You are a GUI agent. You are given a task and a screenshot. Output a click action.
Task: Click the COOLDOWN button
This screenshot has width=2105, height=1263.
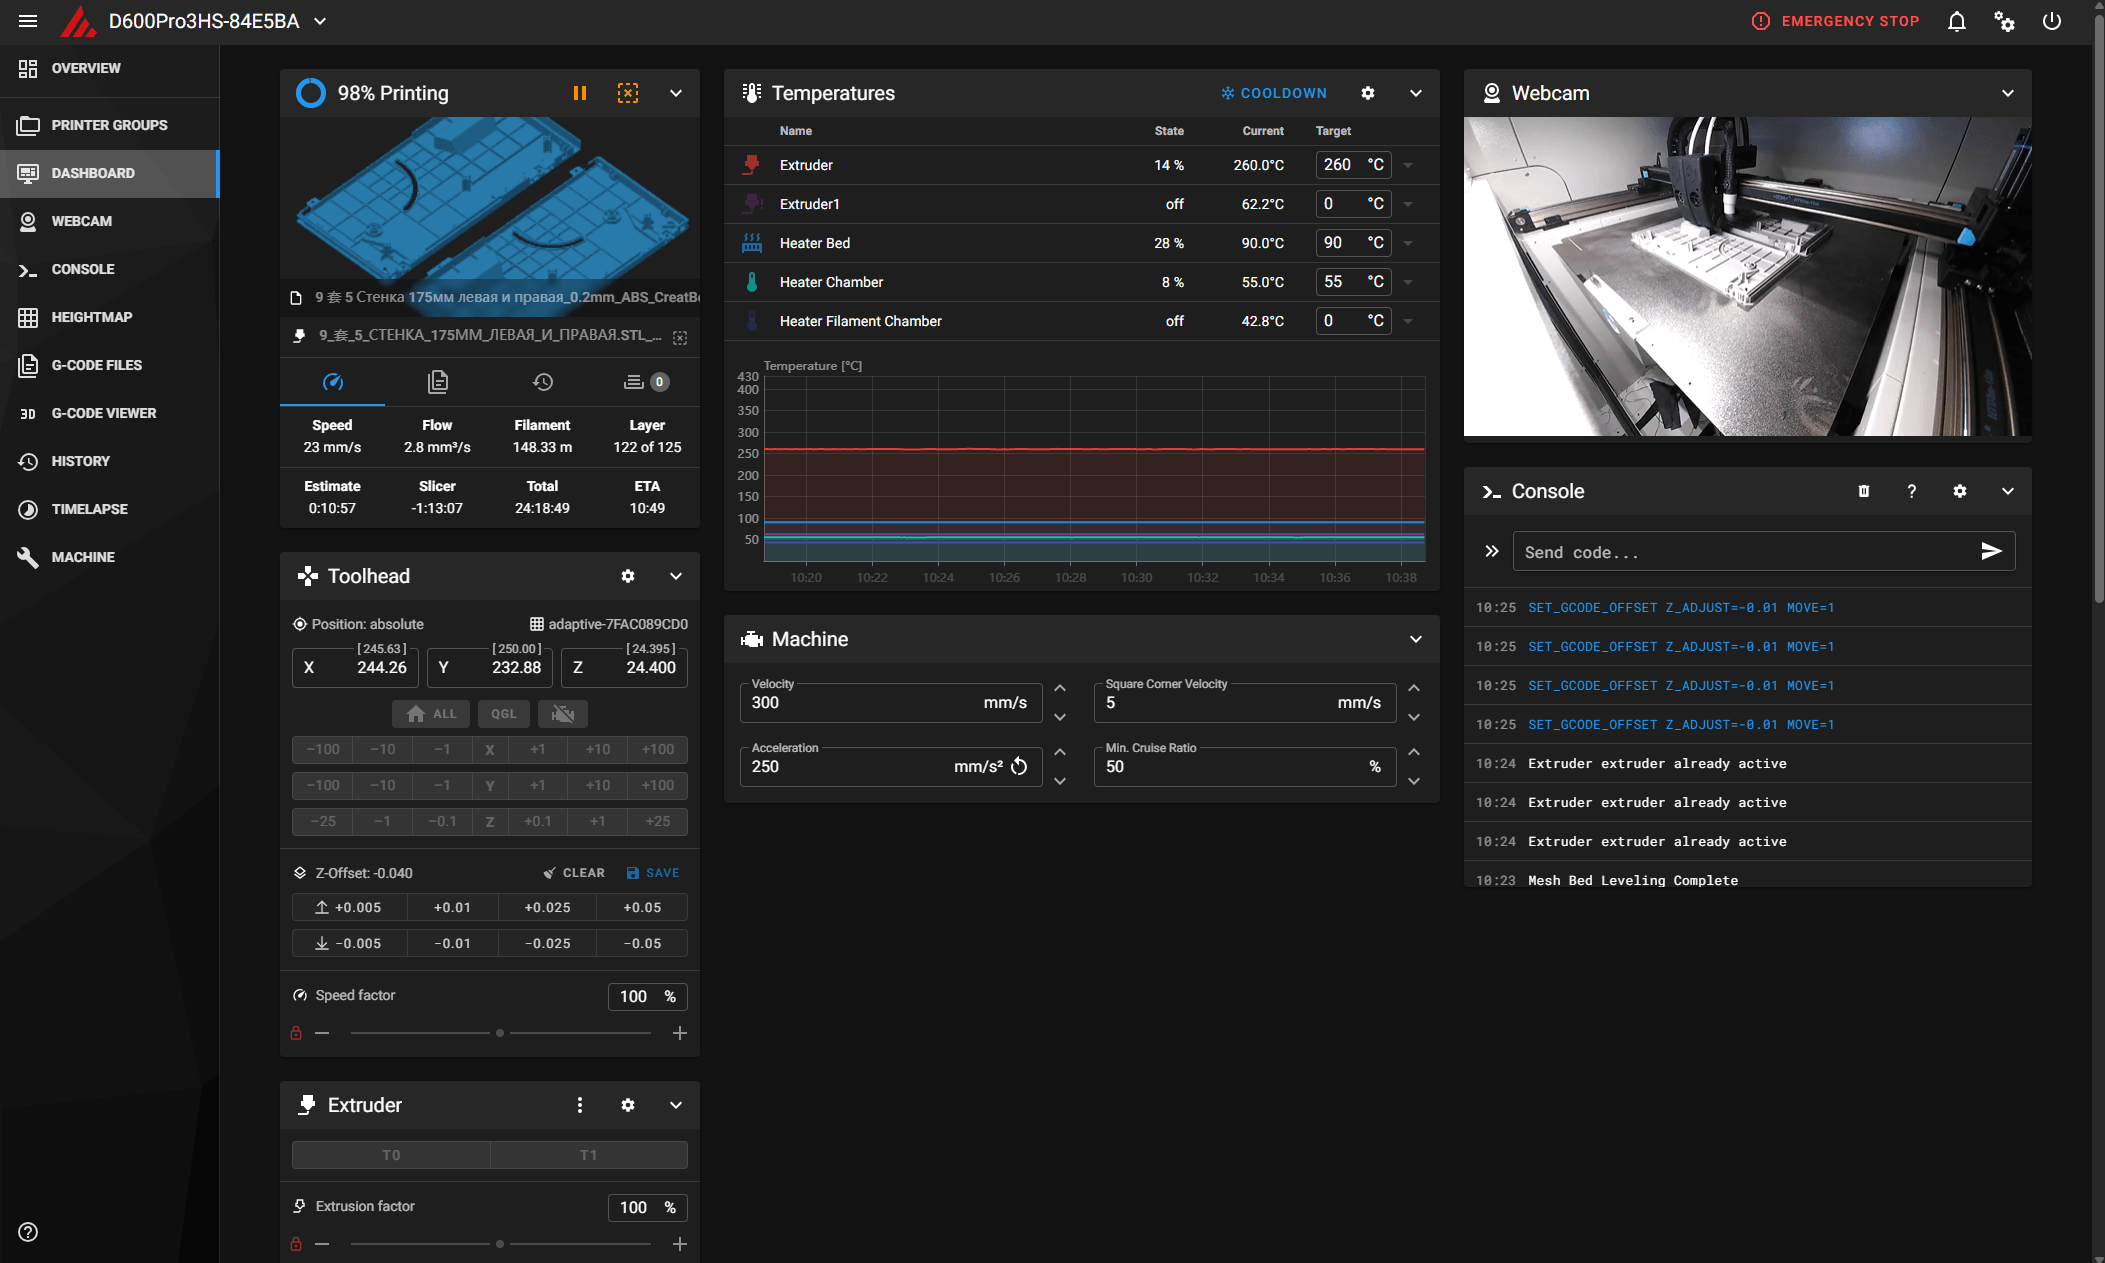point(1274,93)
